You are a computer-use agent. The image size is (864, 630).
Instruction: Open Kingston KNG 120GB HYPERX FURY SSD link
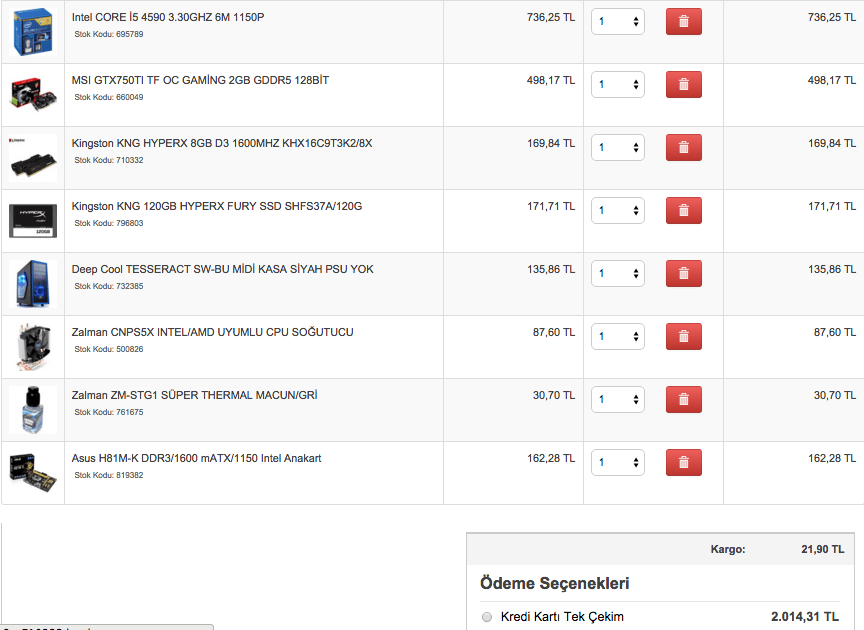217,206
